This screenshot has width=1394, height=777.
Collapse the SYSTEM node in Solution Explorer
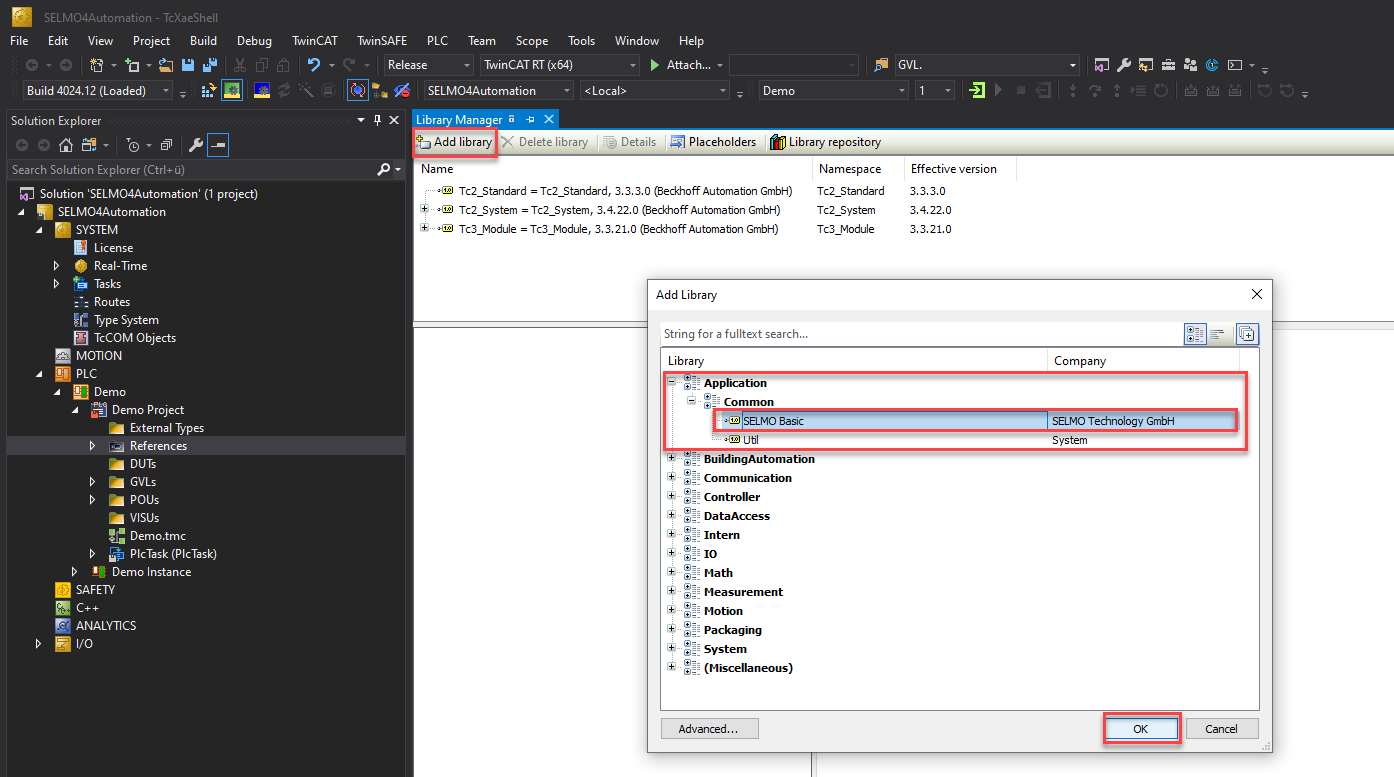coord(40,230)
